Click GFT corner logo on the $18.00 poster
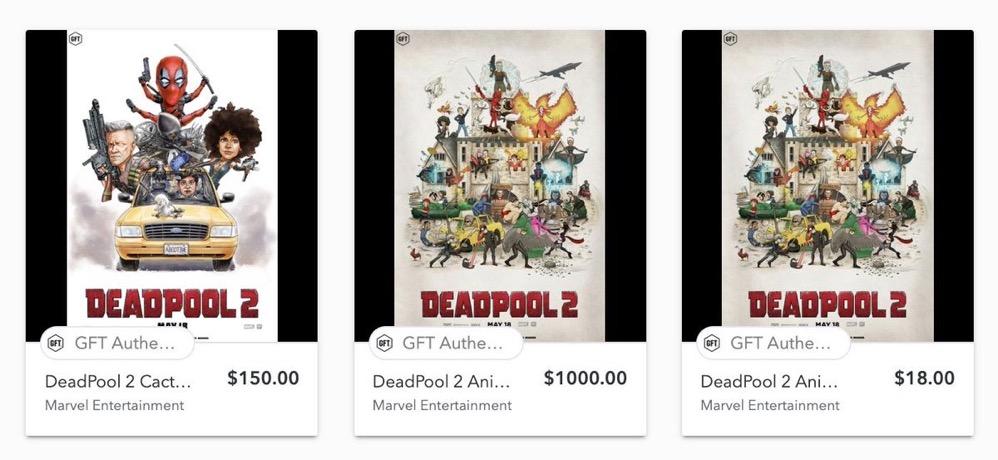 [x=730, y=39]
